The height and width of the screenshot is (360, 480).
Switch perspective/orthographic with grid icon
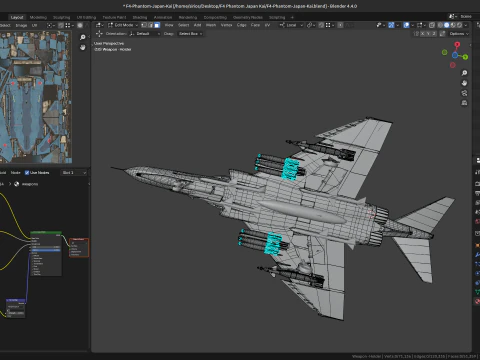coord(464,103)
